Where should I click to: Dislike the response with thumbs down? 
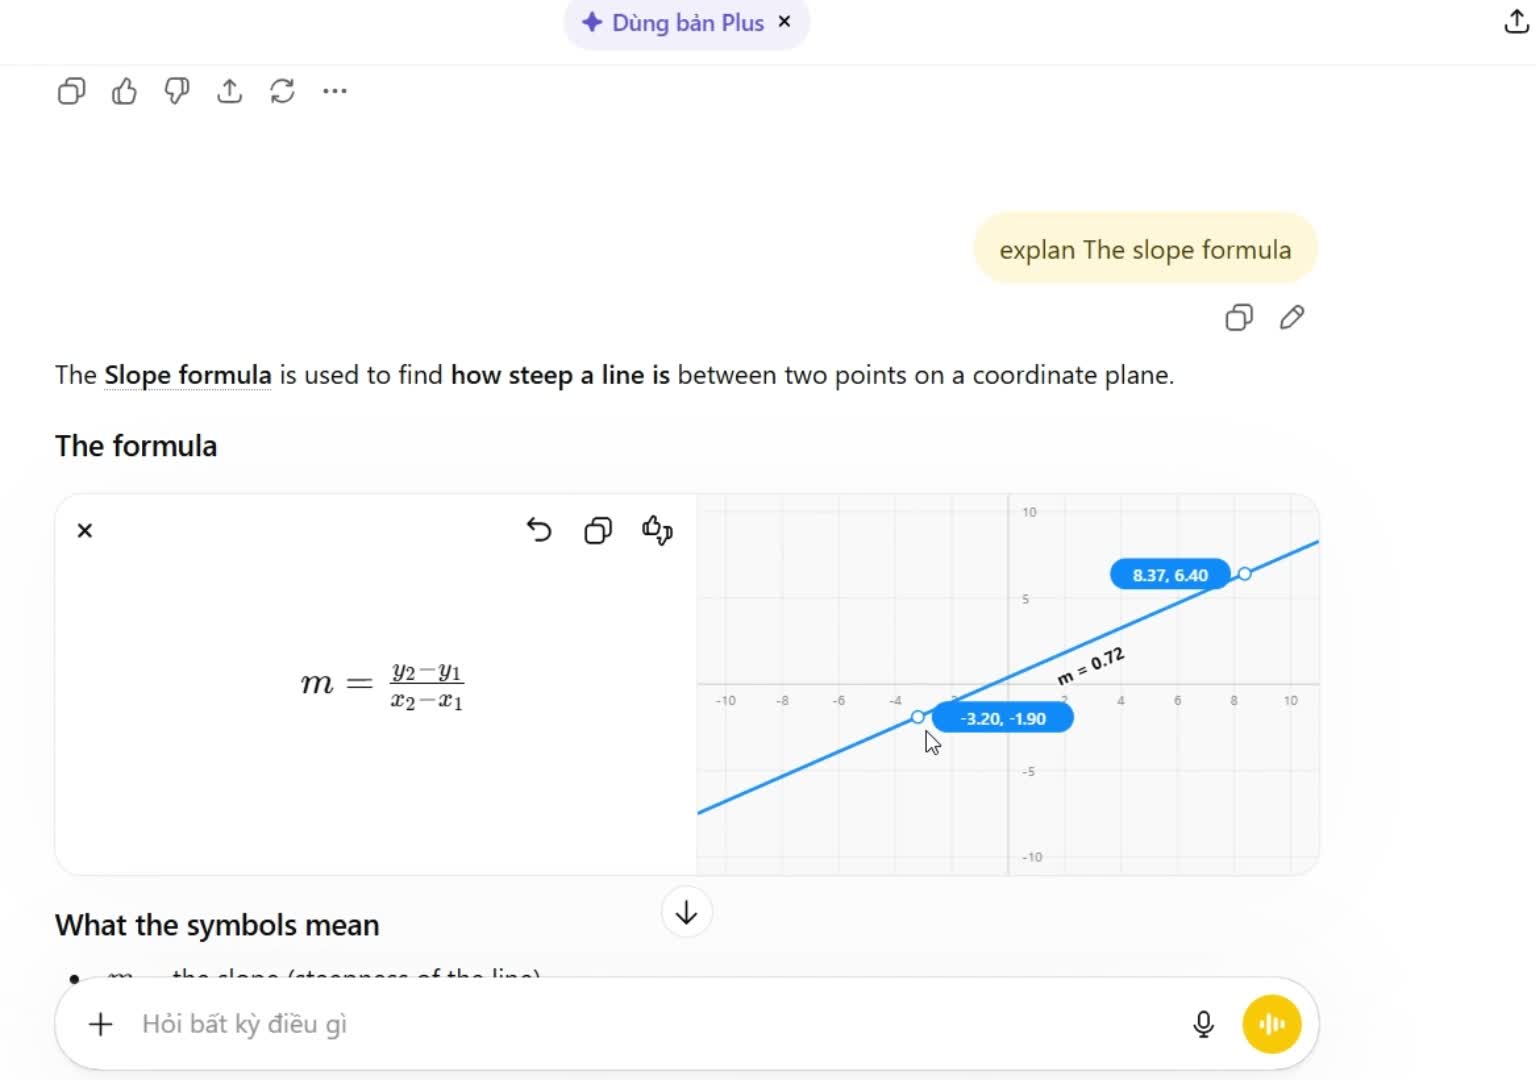pyautogui.click(x=177, y=92)
